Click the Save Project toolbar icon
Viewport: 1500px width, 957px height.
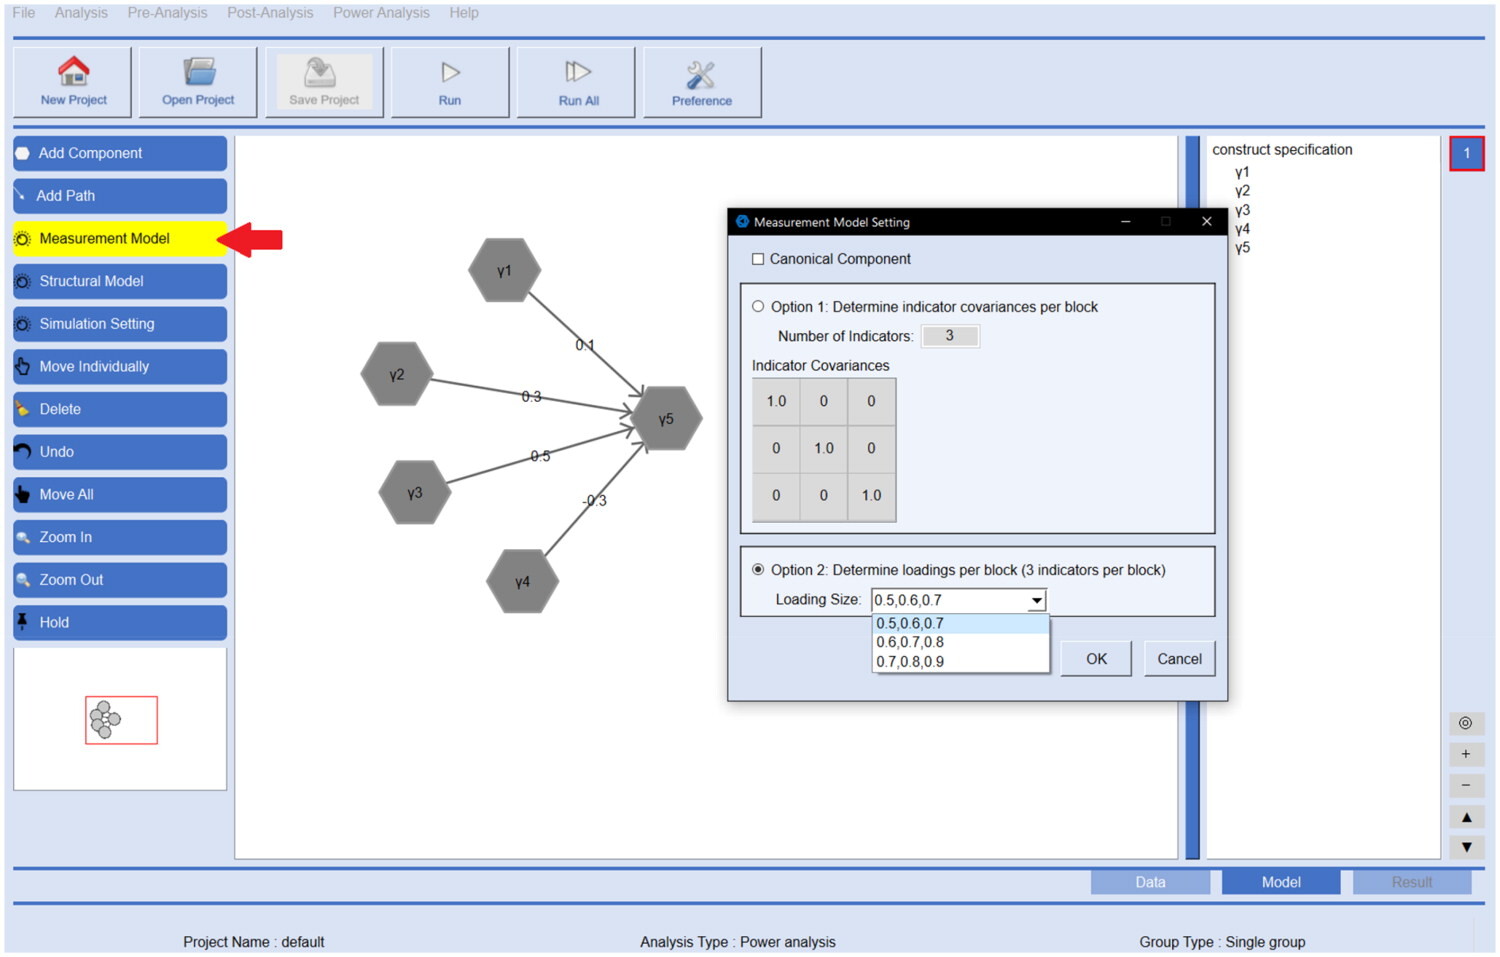(x=320, y=72)
